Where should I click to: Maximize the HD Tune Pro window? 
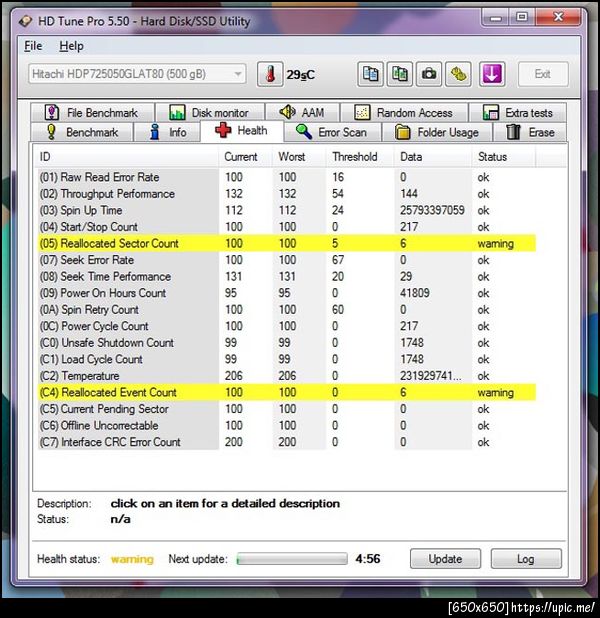[522, 17]
